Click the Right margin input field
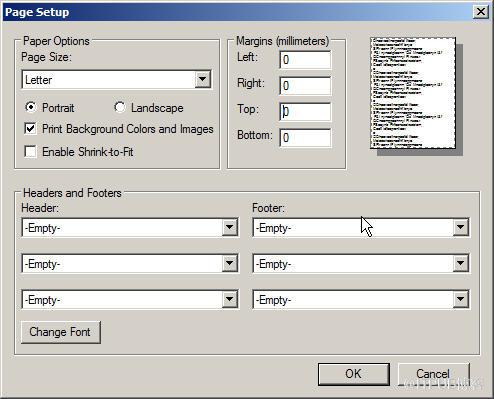This screenshot has width=494, height=399. (x=305, y=86)
